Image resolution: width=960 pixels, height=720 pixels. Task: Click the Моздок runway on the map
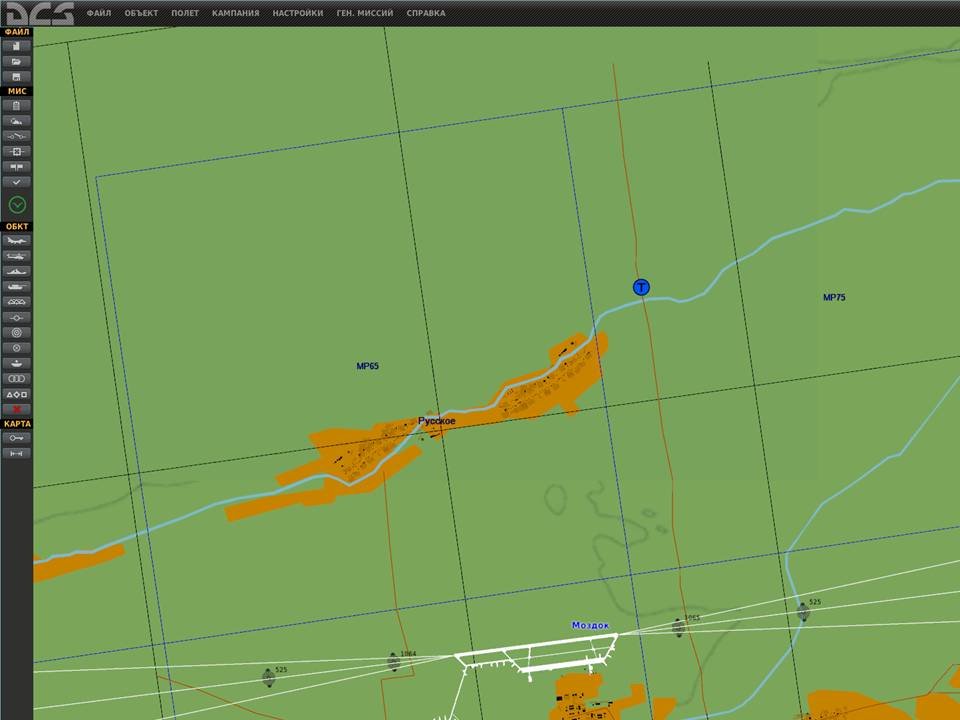[x=536, y=646]
